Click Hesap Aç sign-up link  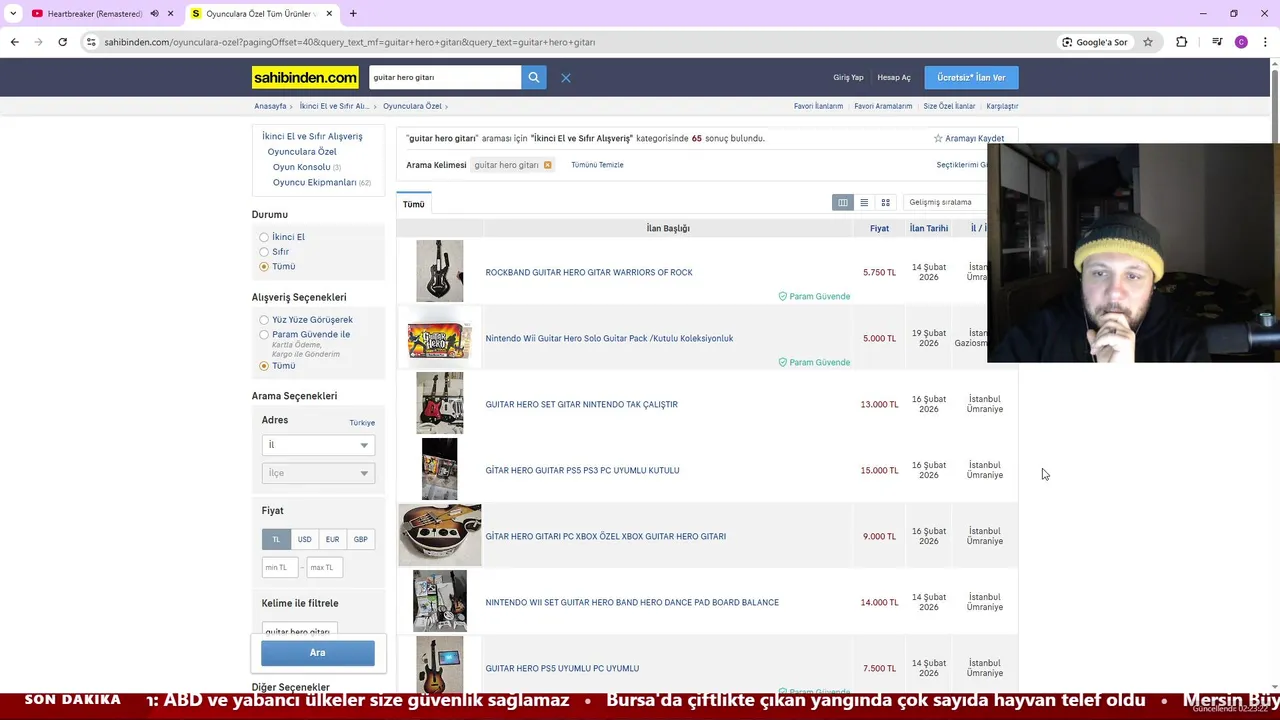point(894,77)
